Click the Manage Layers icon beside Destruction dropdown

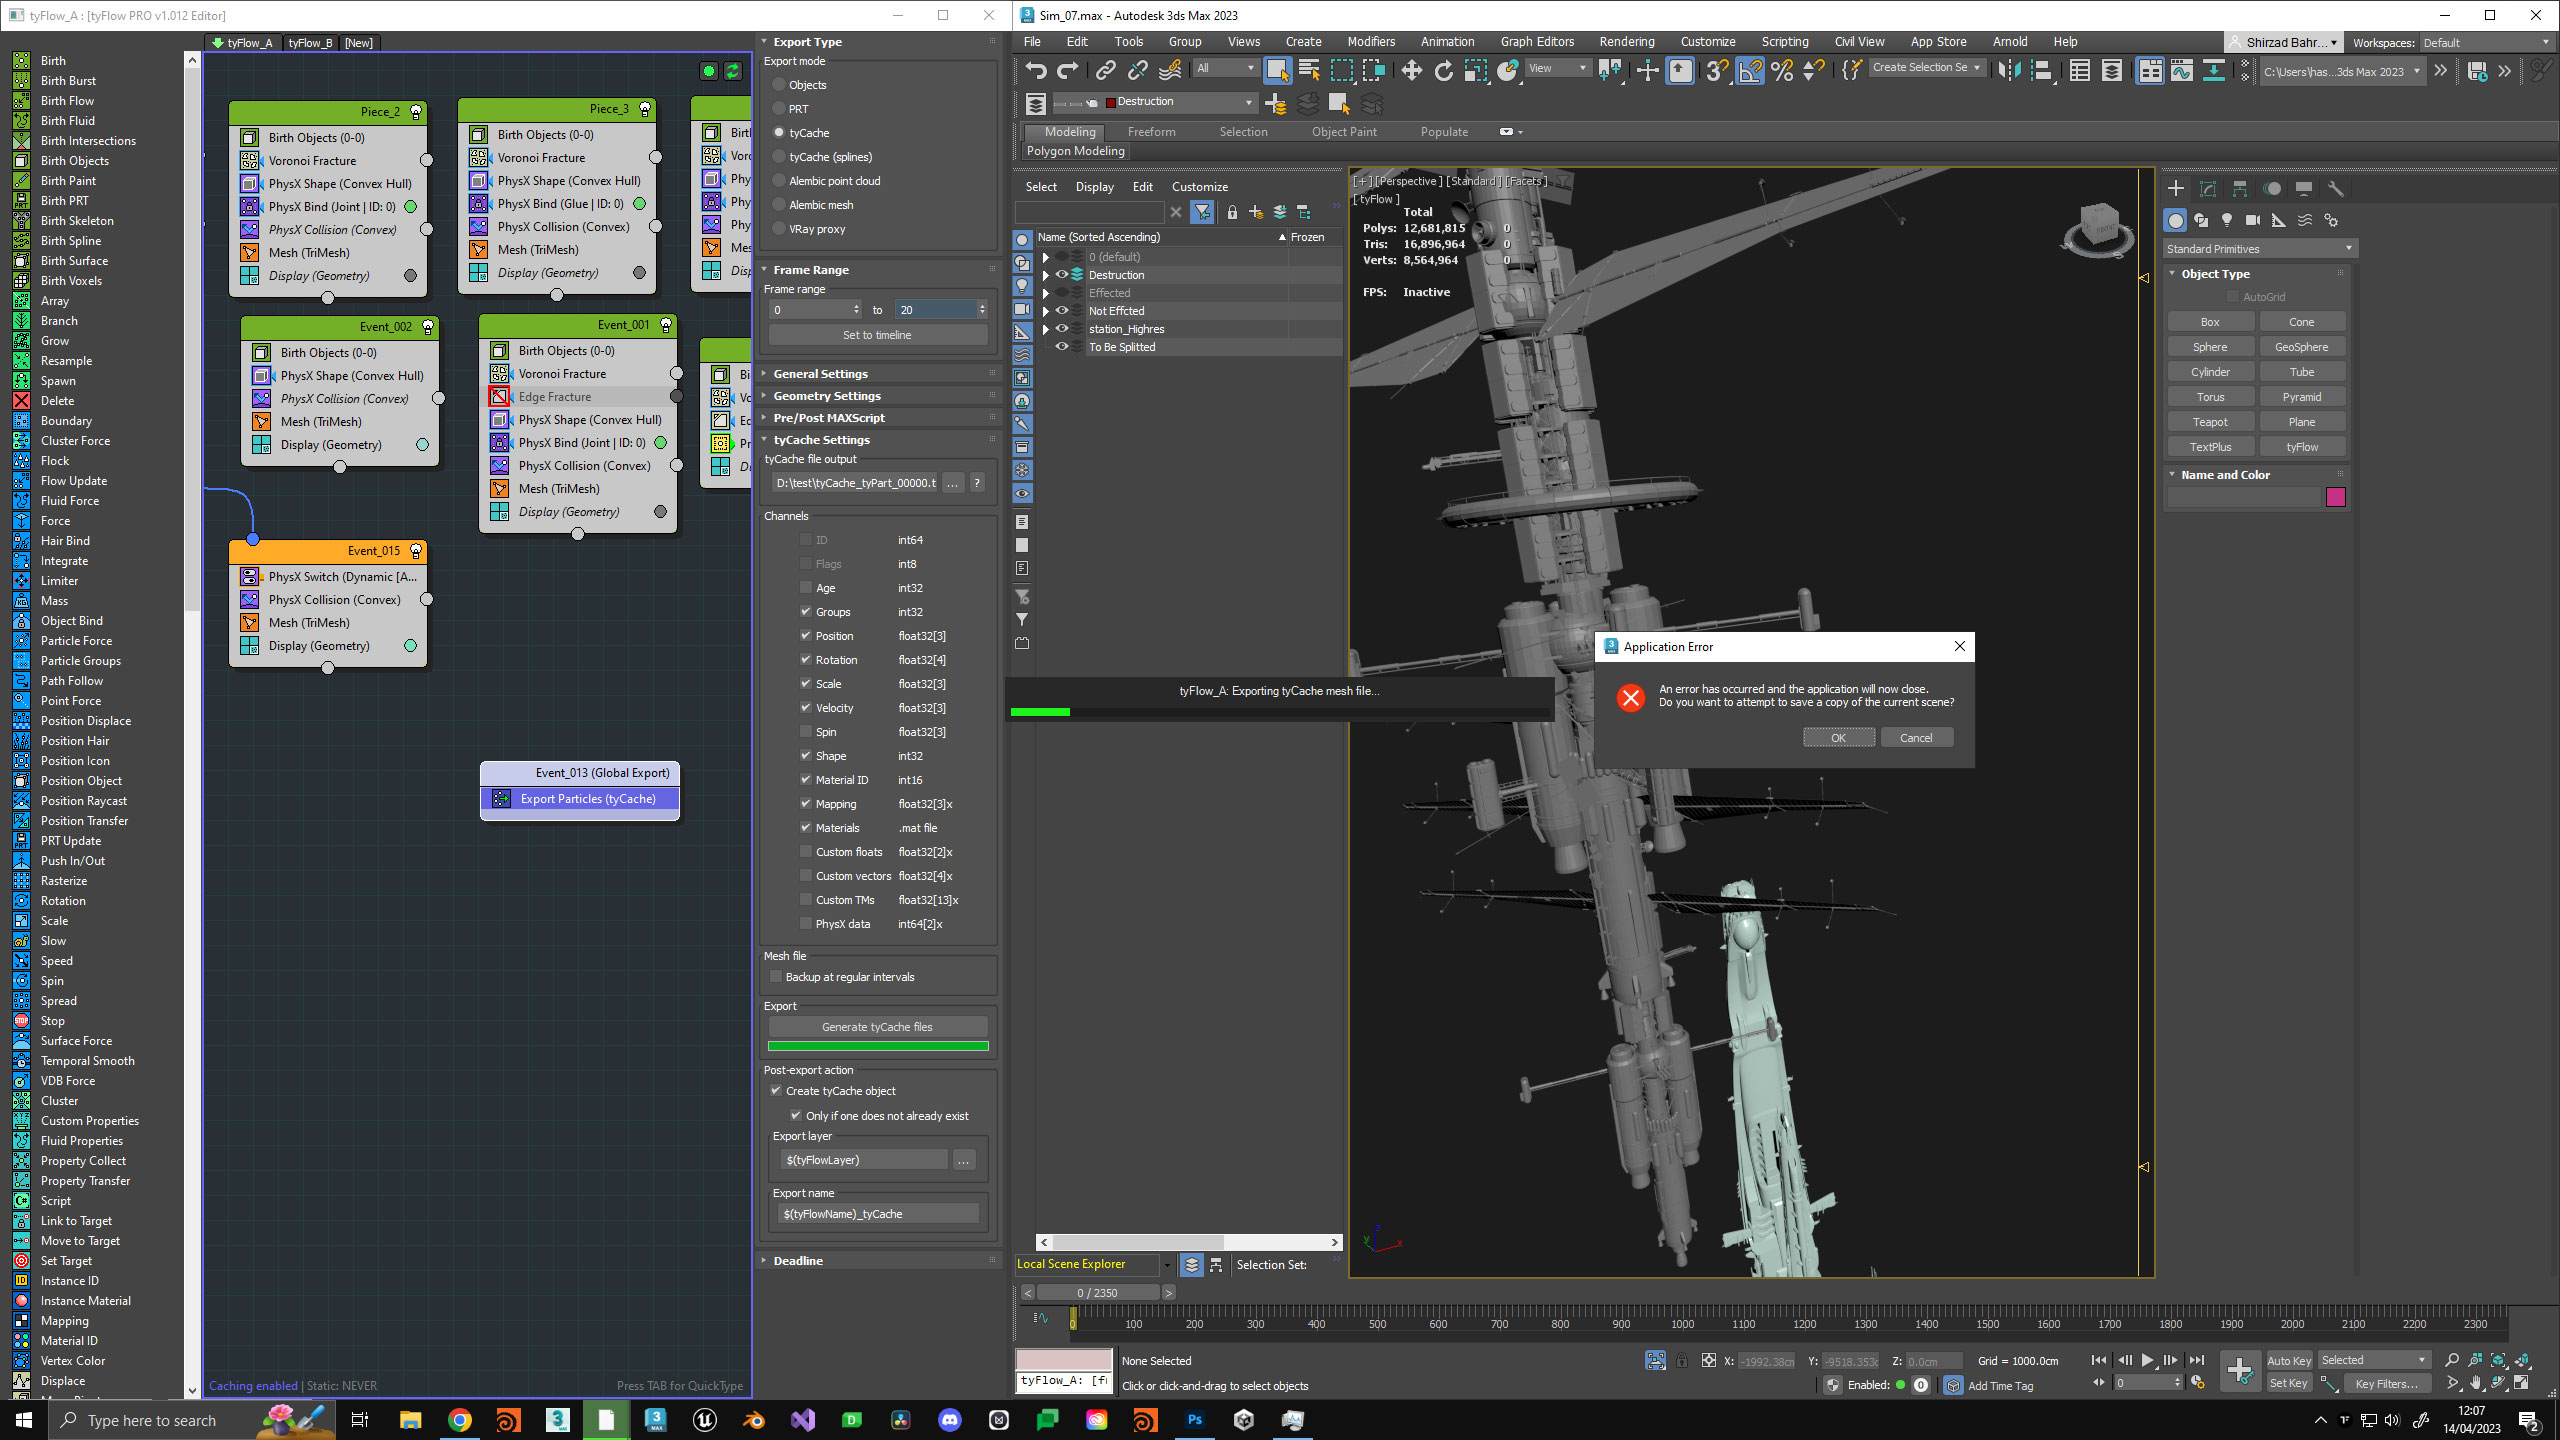1036,103
